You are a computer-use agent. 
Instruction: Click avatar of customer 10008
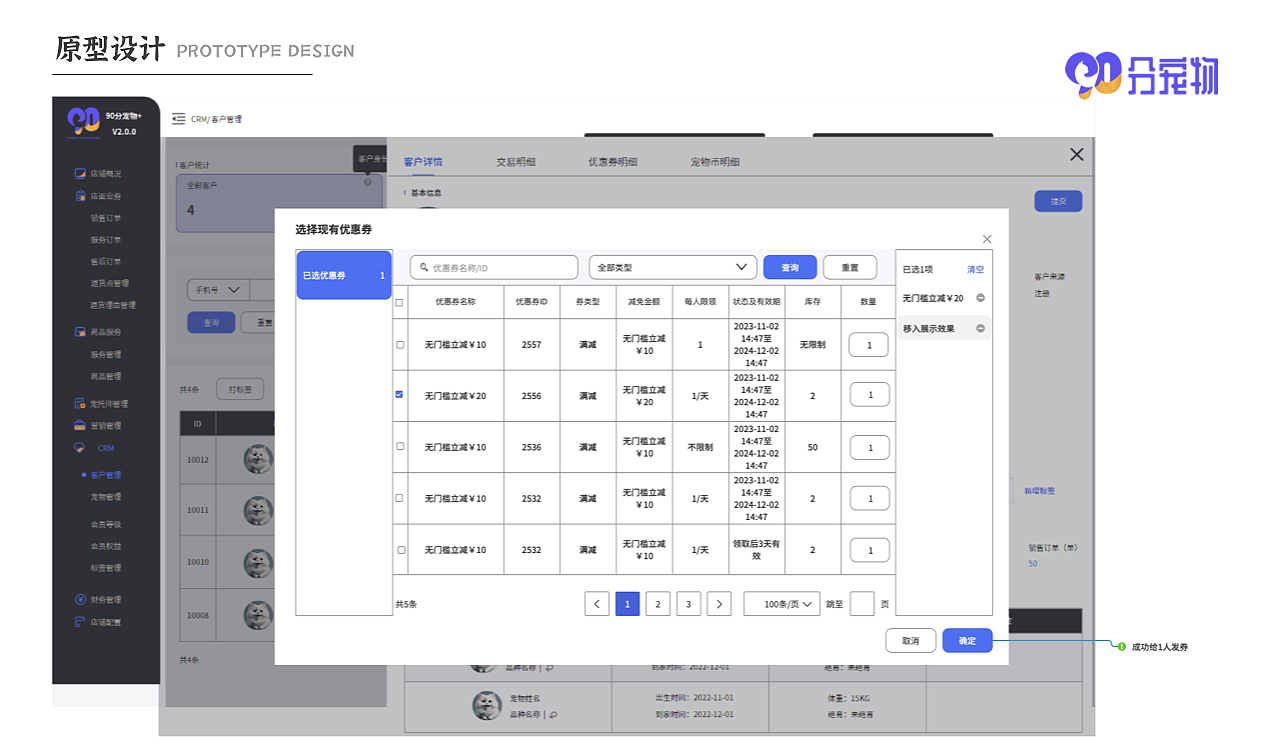(259, 614)
